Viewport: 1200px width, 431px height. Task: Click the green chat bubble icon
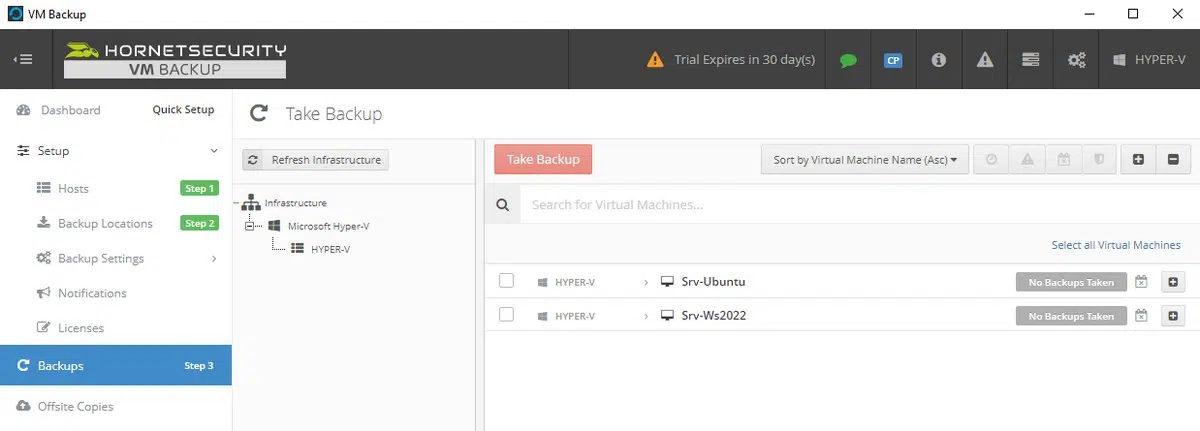pos(848,60)
